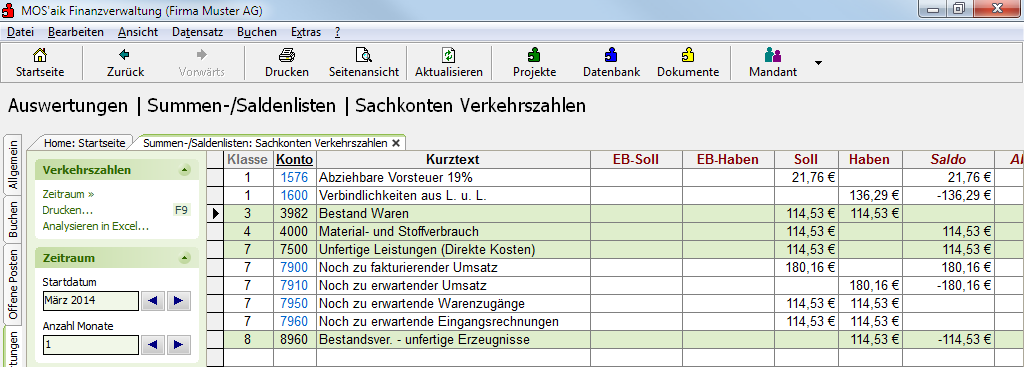This screenshot has height=367, width=1024.
Task: Select account number 3982 cell
Action: pyautogui.click(x=295, y=213)
